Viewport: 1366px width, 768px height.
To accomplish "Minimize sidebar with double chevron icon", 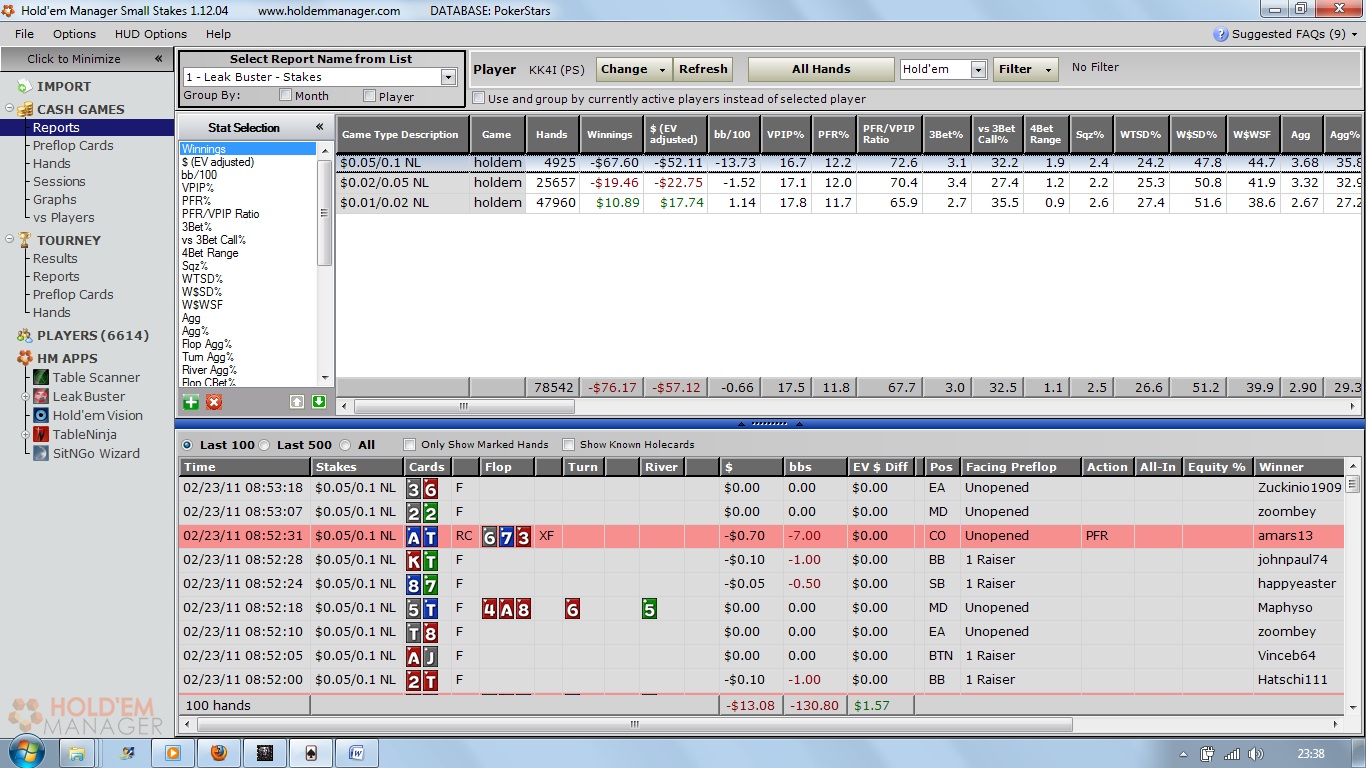I will (158, 59).
